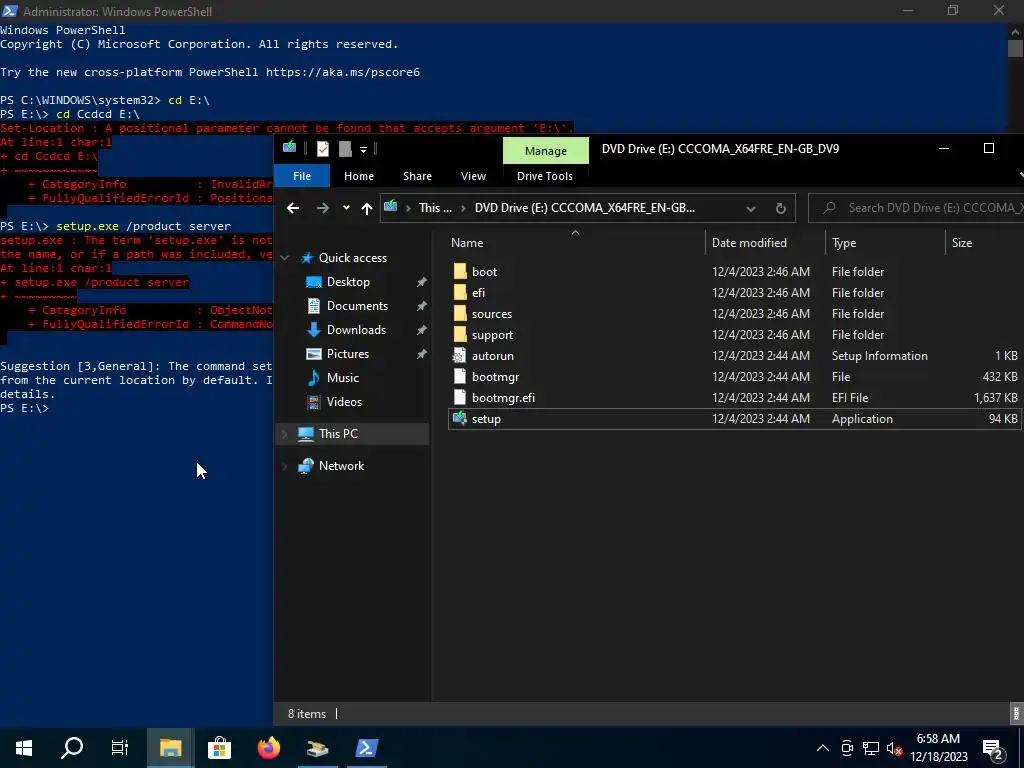Screen dimensions: 1024x768
Task: Open Downloads in Quick access
Action: pos(356,330)
